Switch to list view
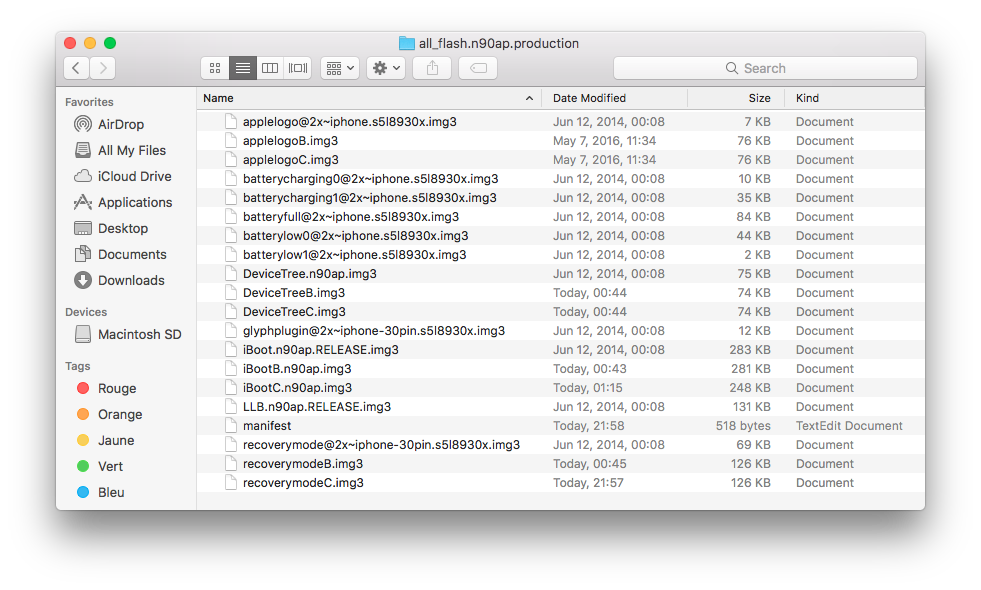The image size is (981, 590). tap(242, 68)
